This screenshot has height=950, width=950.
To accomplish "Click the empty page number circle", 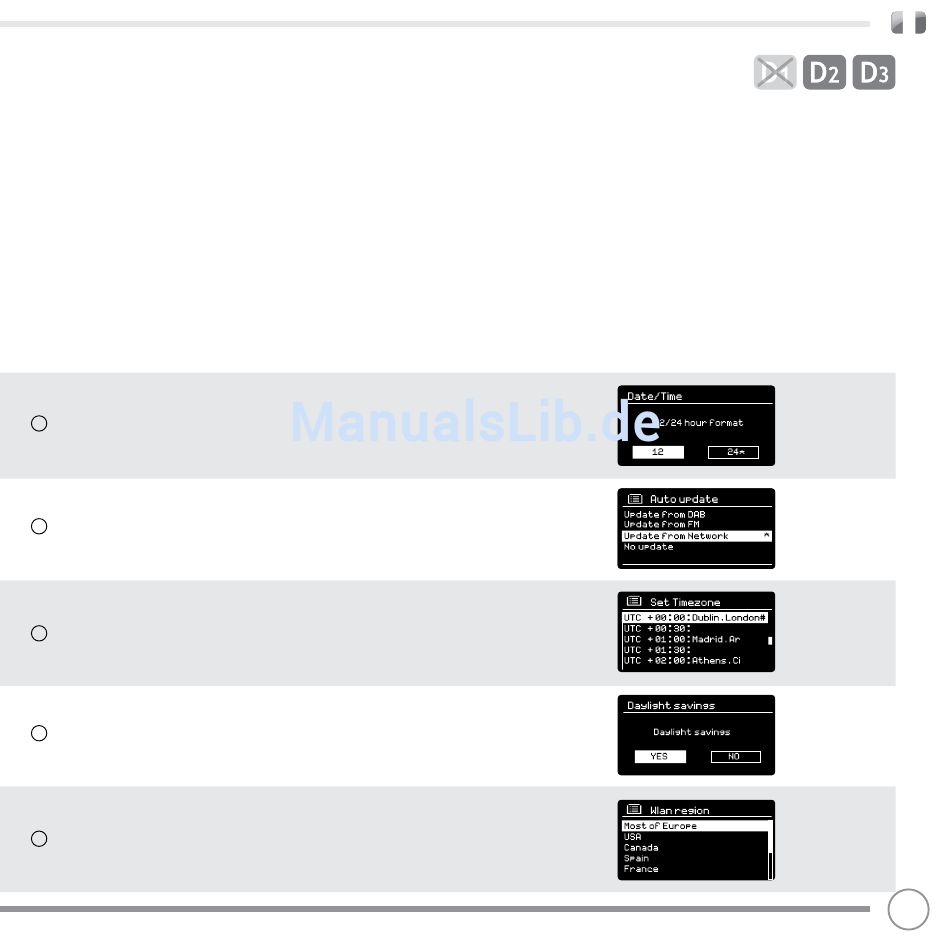I will pos(908,909).
